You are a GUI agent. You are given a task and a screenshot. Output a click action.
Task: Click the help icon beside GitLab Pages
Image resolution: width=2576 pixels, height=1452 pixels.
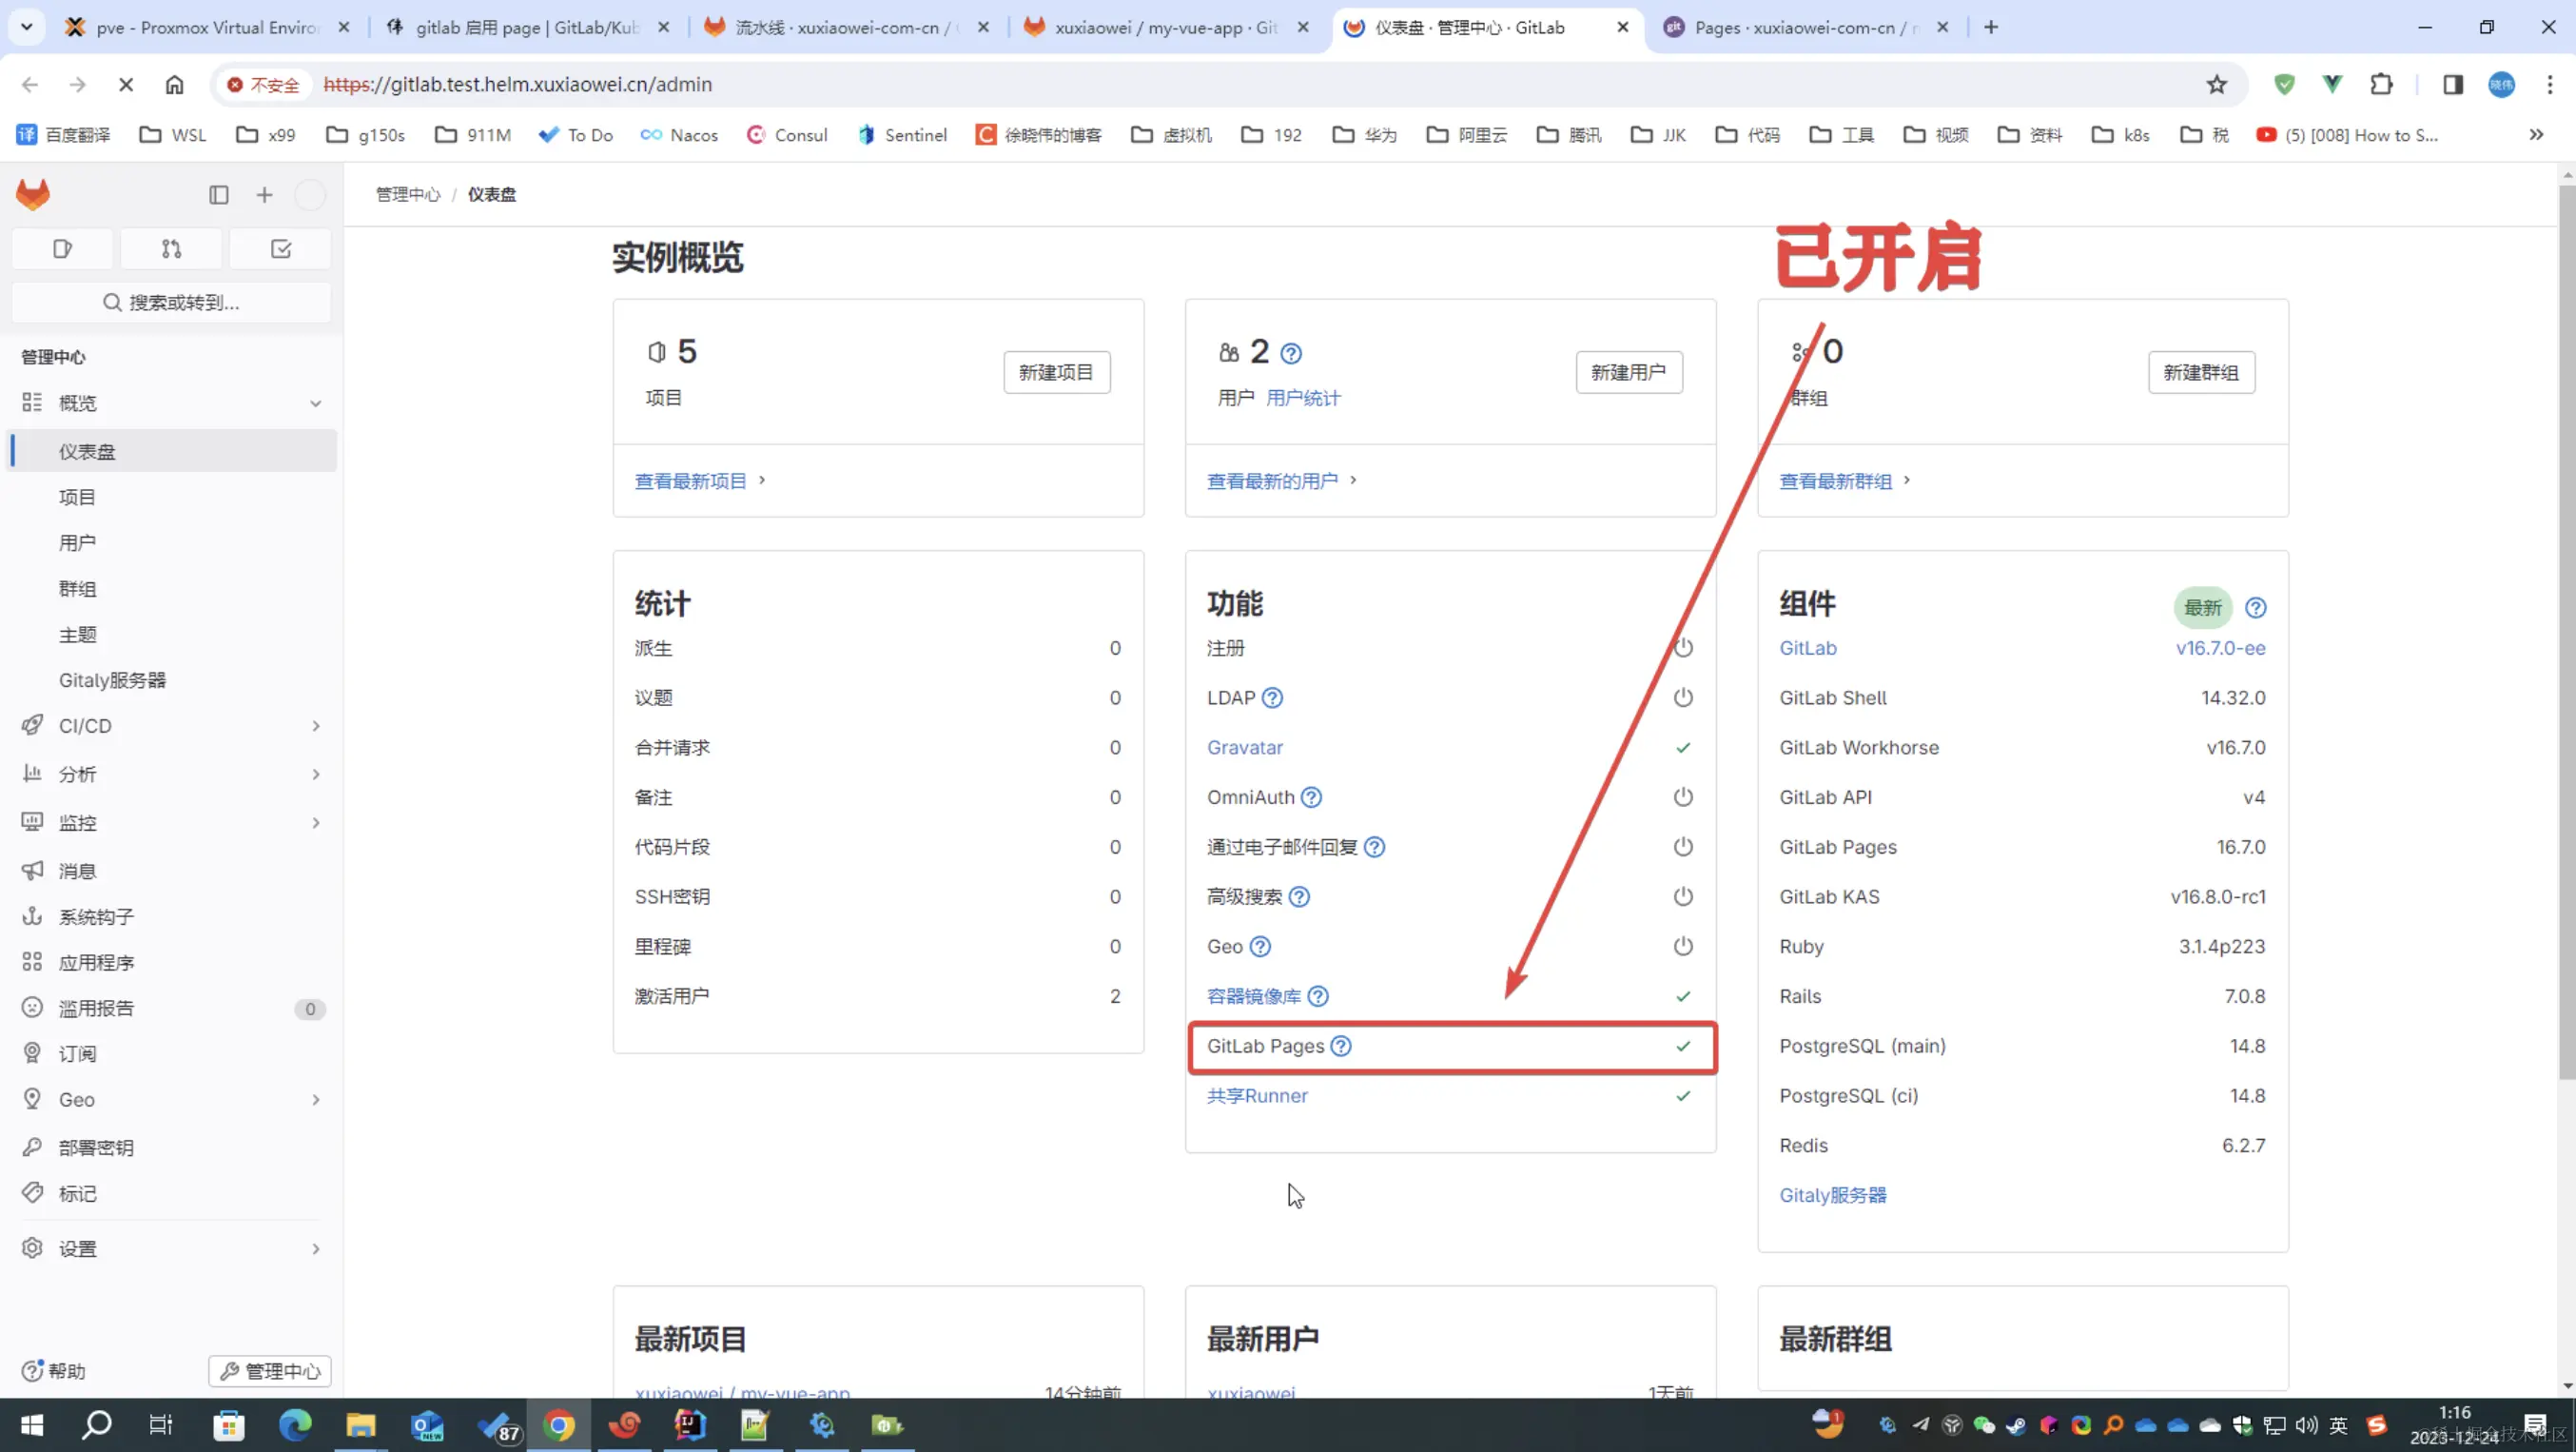[x=1342, y=1046]
